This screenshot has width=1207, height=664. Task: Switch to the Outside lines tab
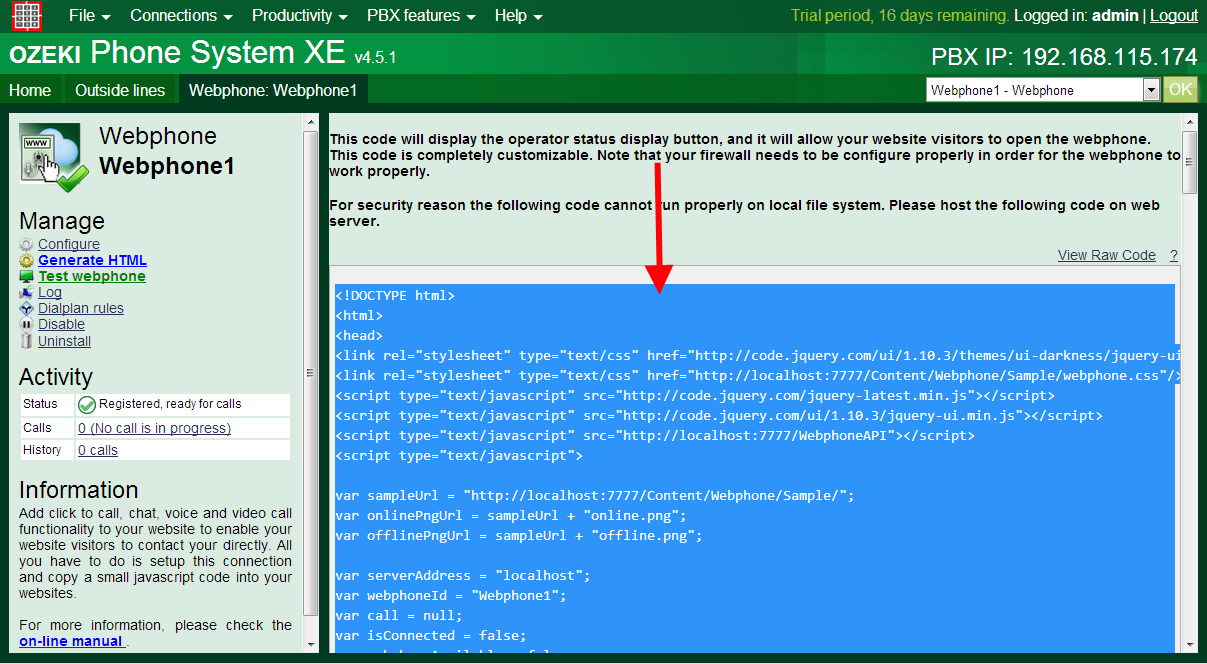pyautogui.click(x=120, y=90)
